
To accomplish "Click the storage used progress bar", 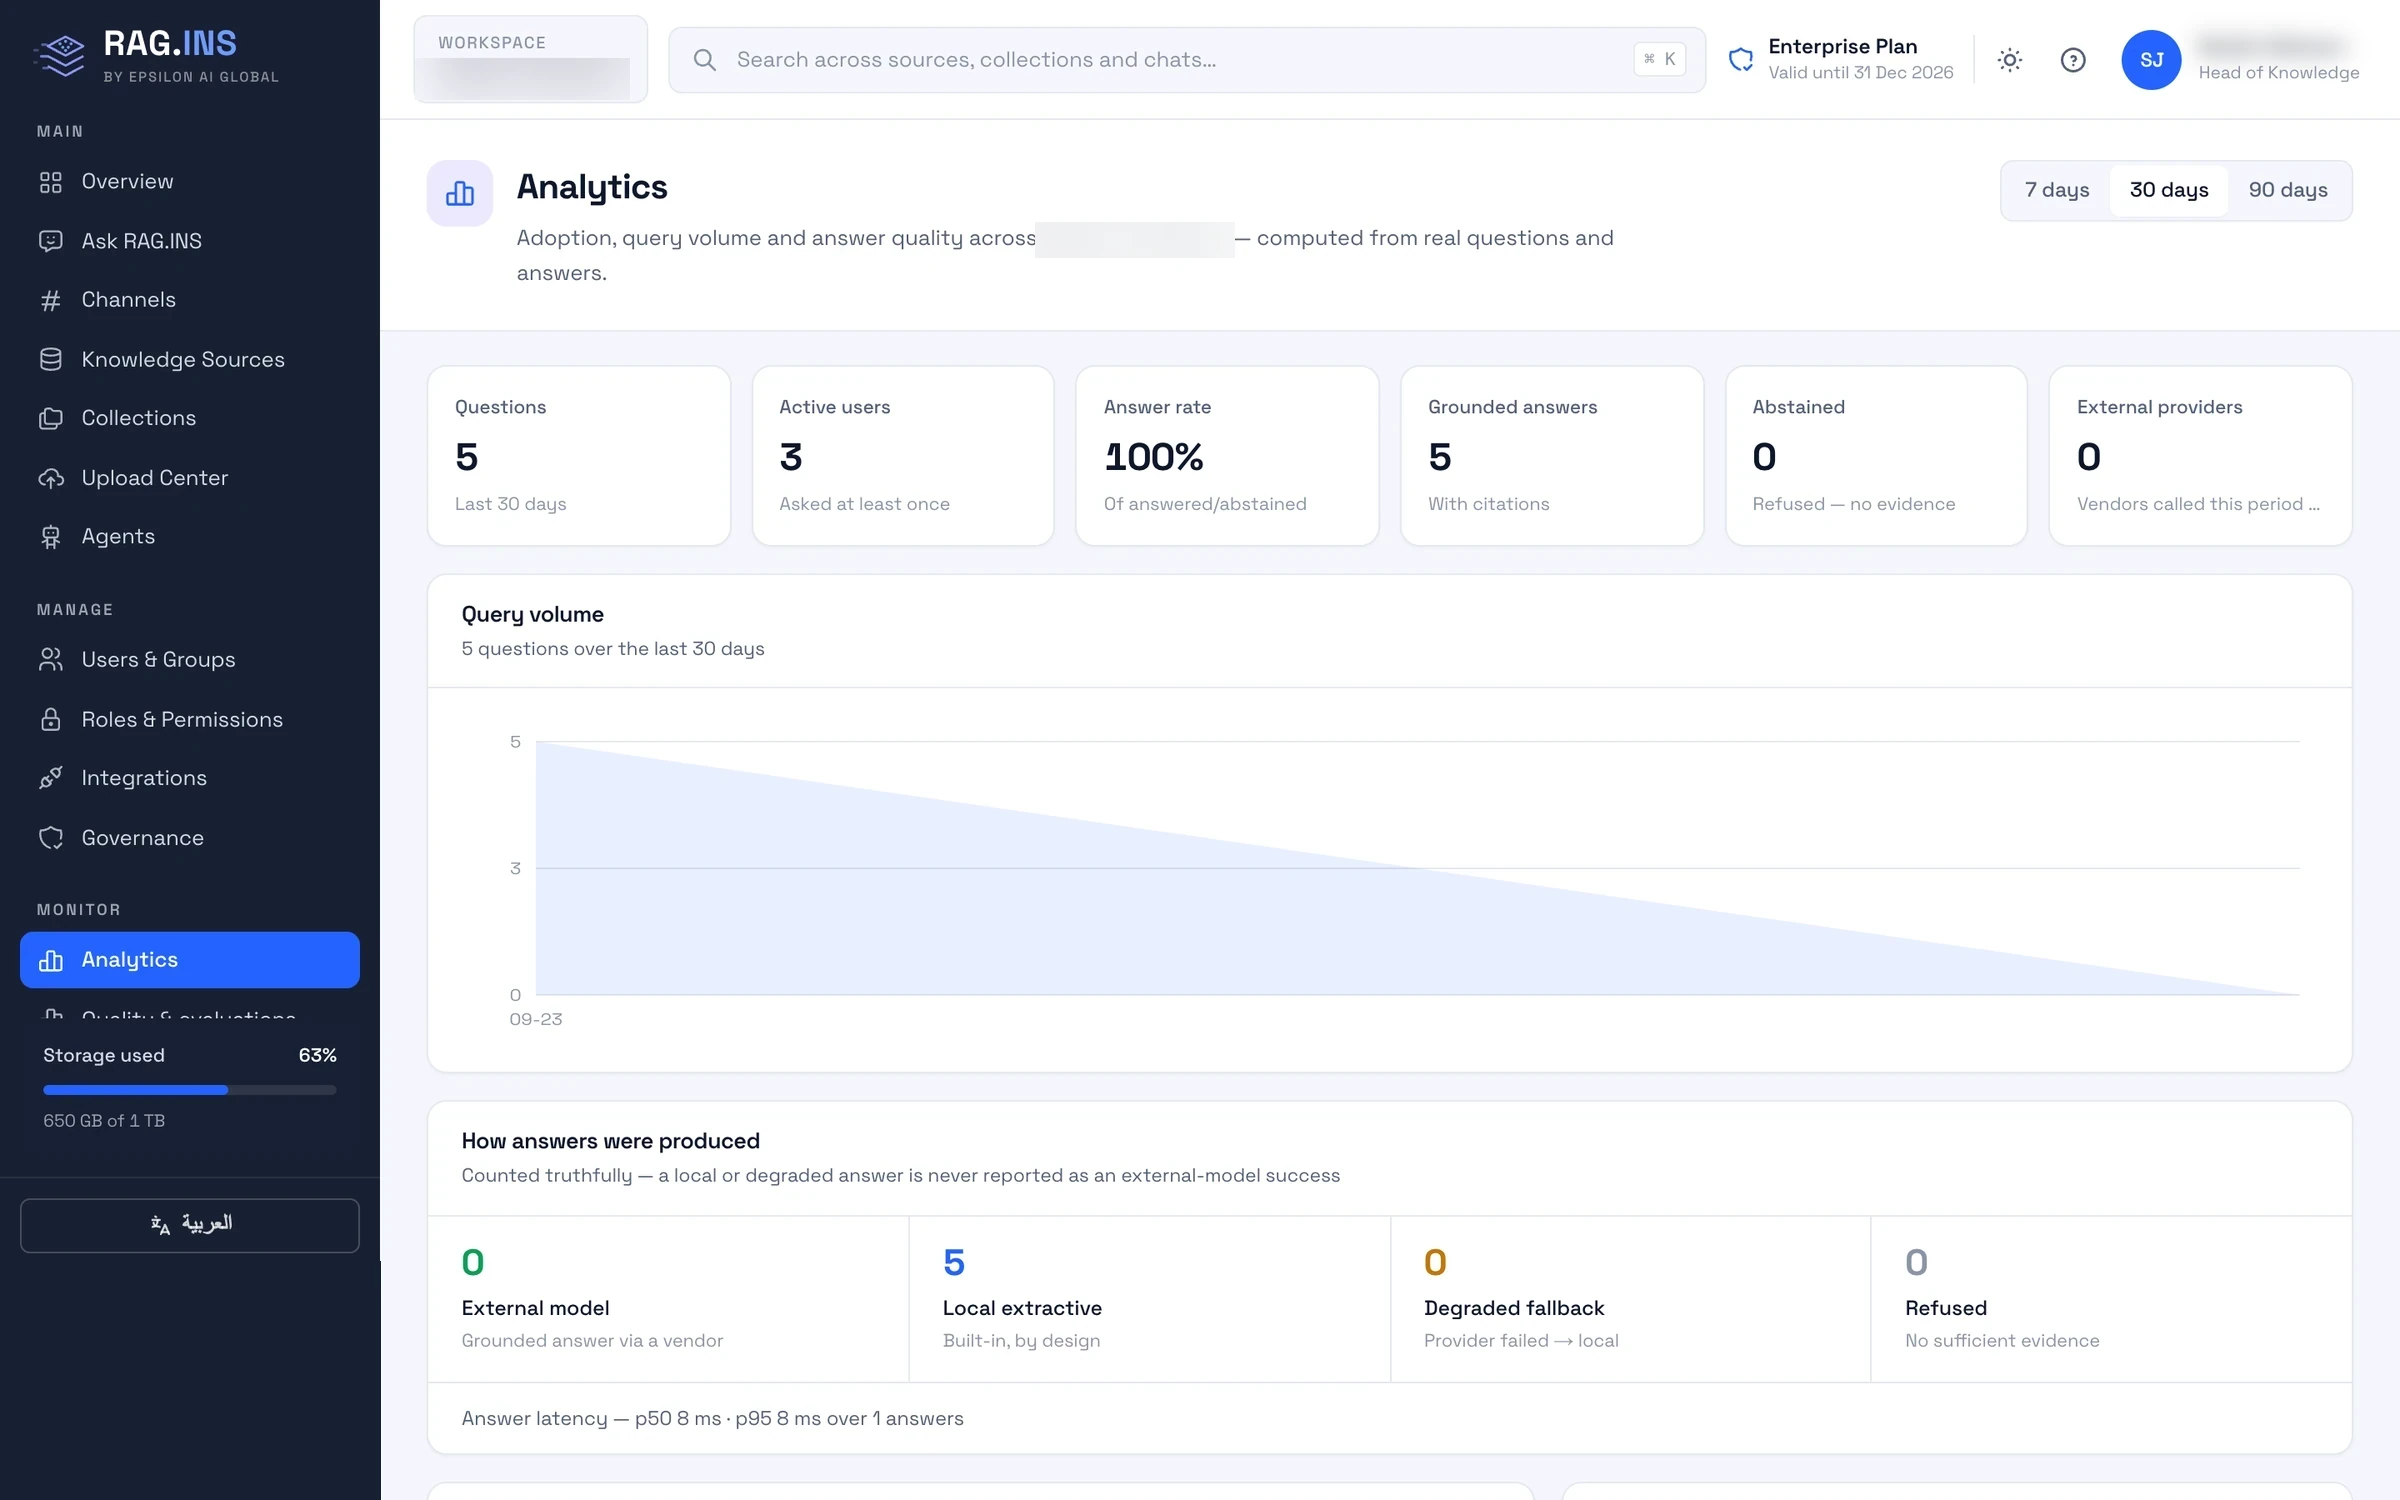I will point(190,1090).
